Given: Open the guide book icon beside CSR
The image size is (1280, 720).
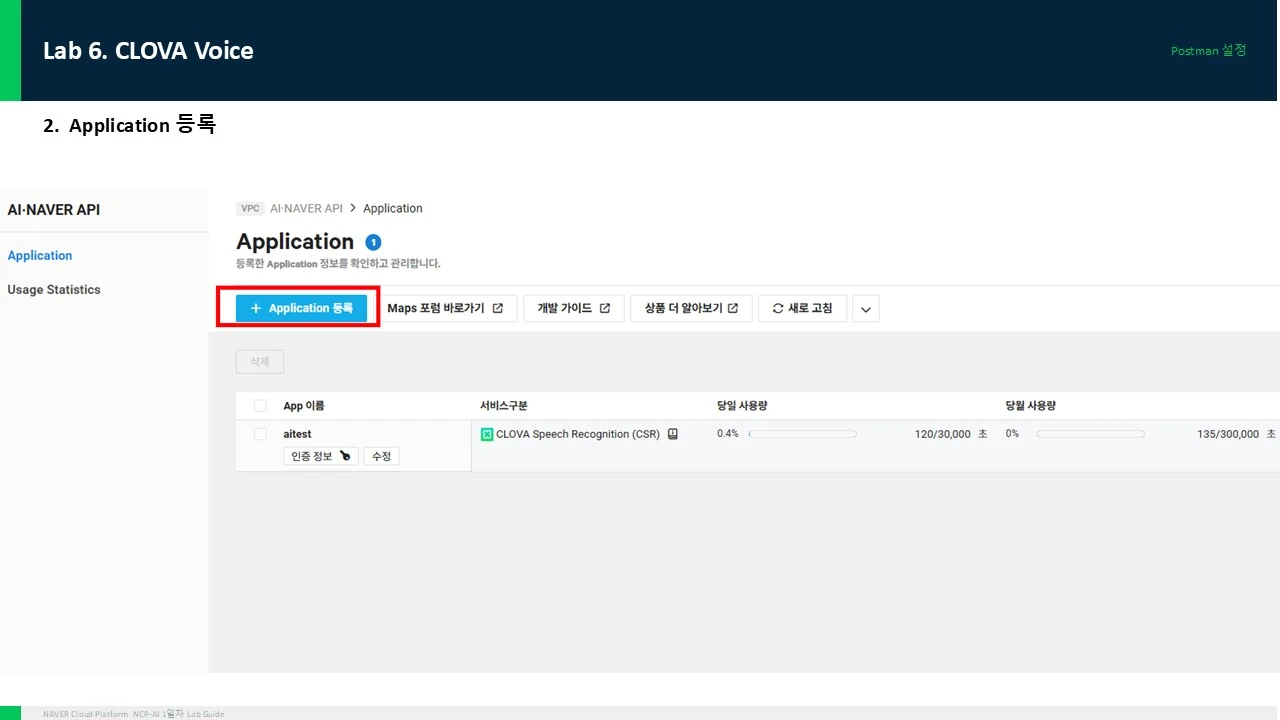Looking at the screenshot, I should click(673, 434).
